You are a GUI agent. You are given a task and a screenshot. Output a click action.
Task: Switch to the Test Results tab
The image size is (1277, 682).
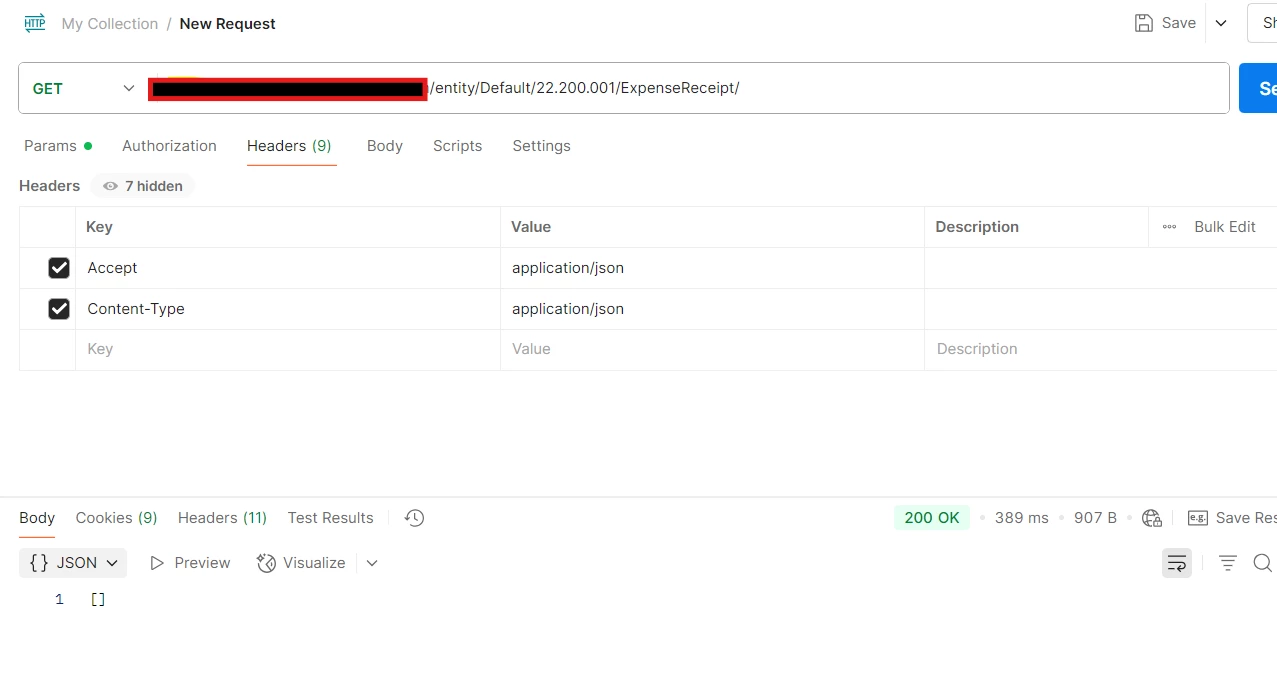tap(330, 518)
